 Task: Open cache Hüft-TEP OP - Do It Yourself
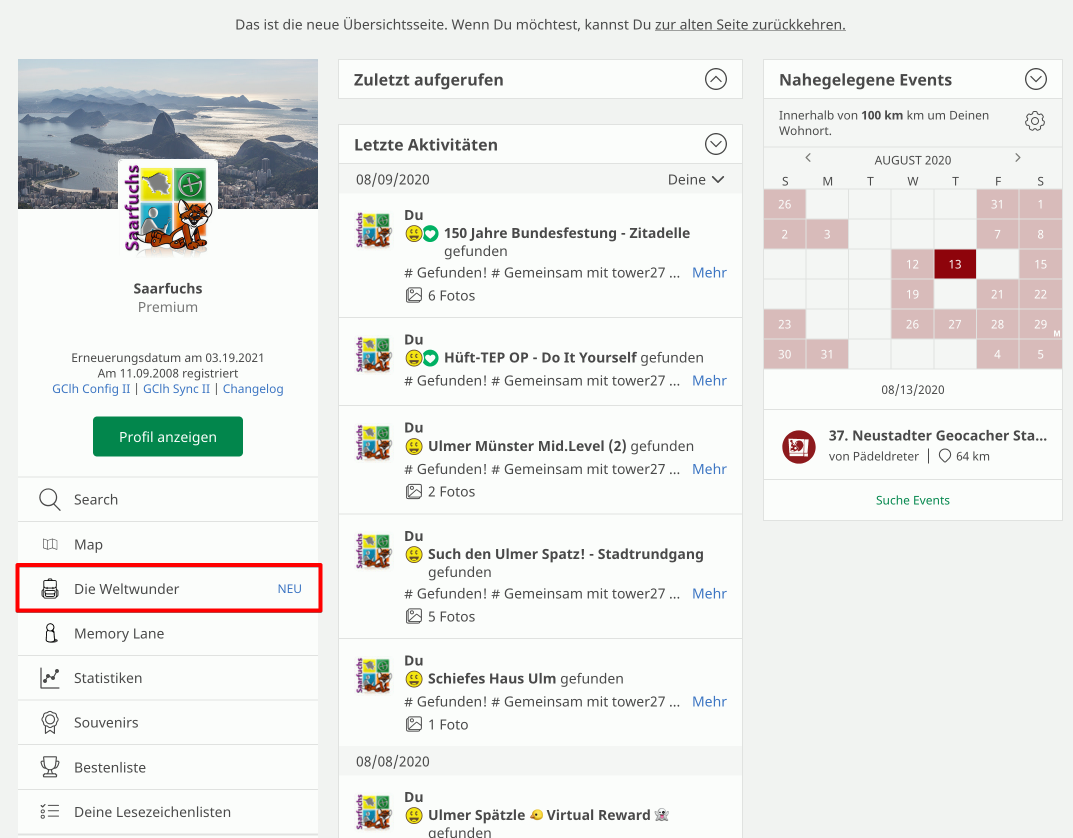pos(540,357)
